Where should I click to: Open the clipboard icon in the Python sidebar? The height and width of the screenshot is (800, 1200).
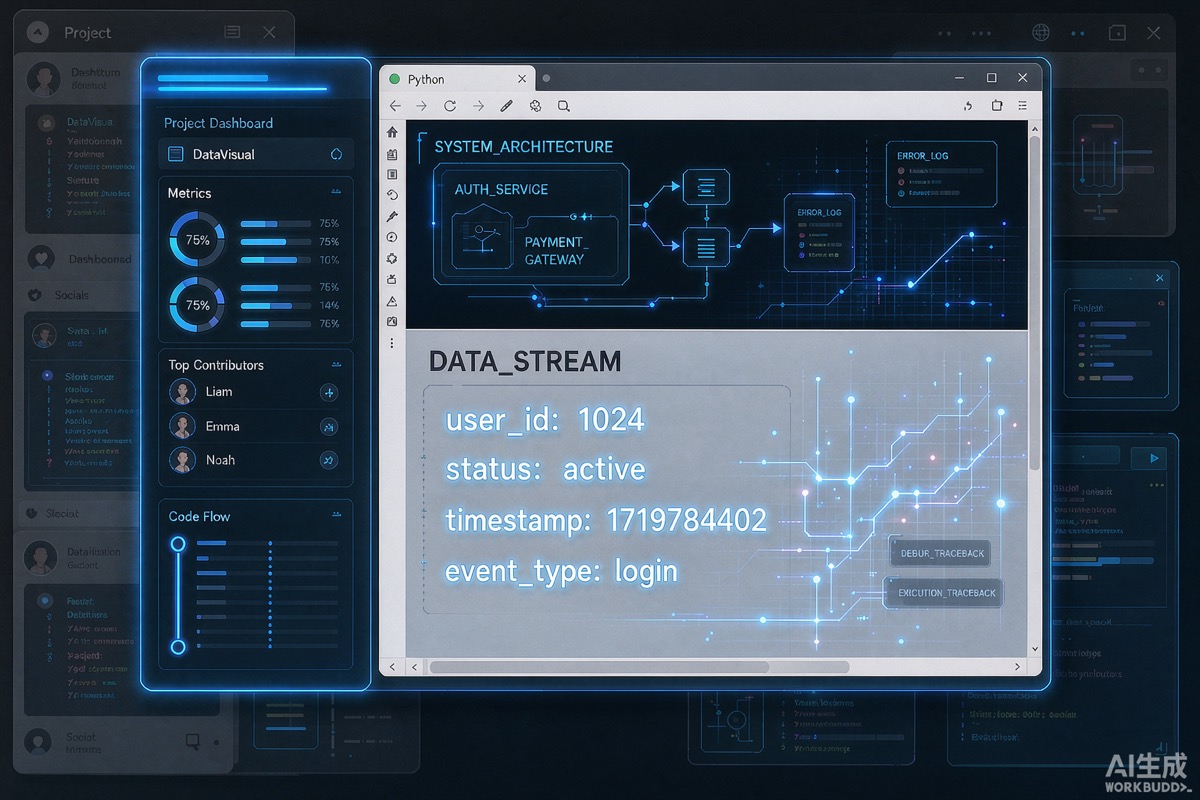[392, 154]
